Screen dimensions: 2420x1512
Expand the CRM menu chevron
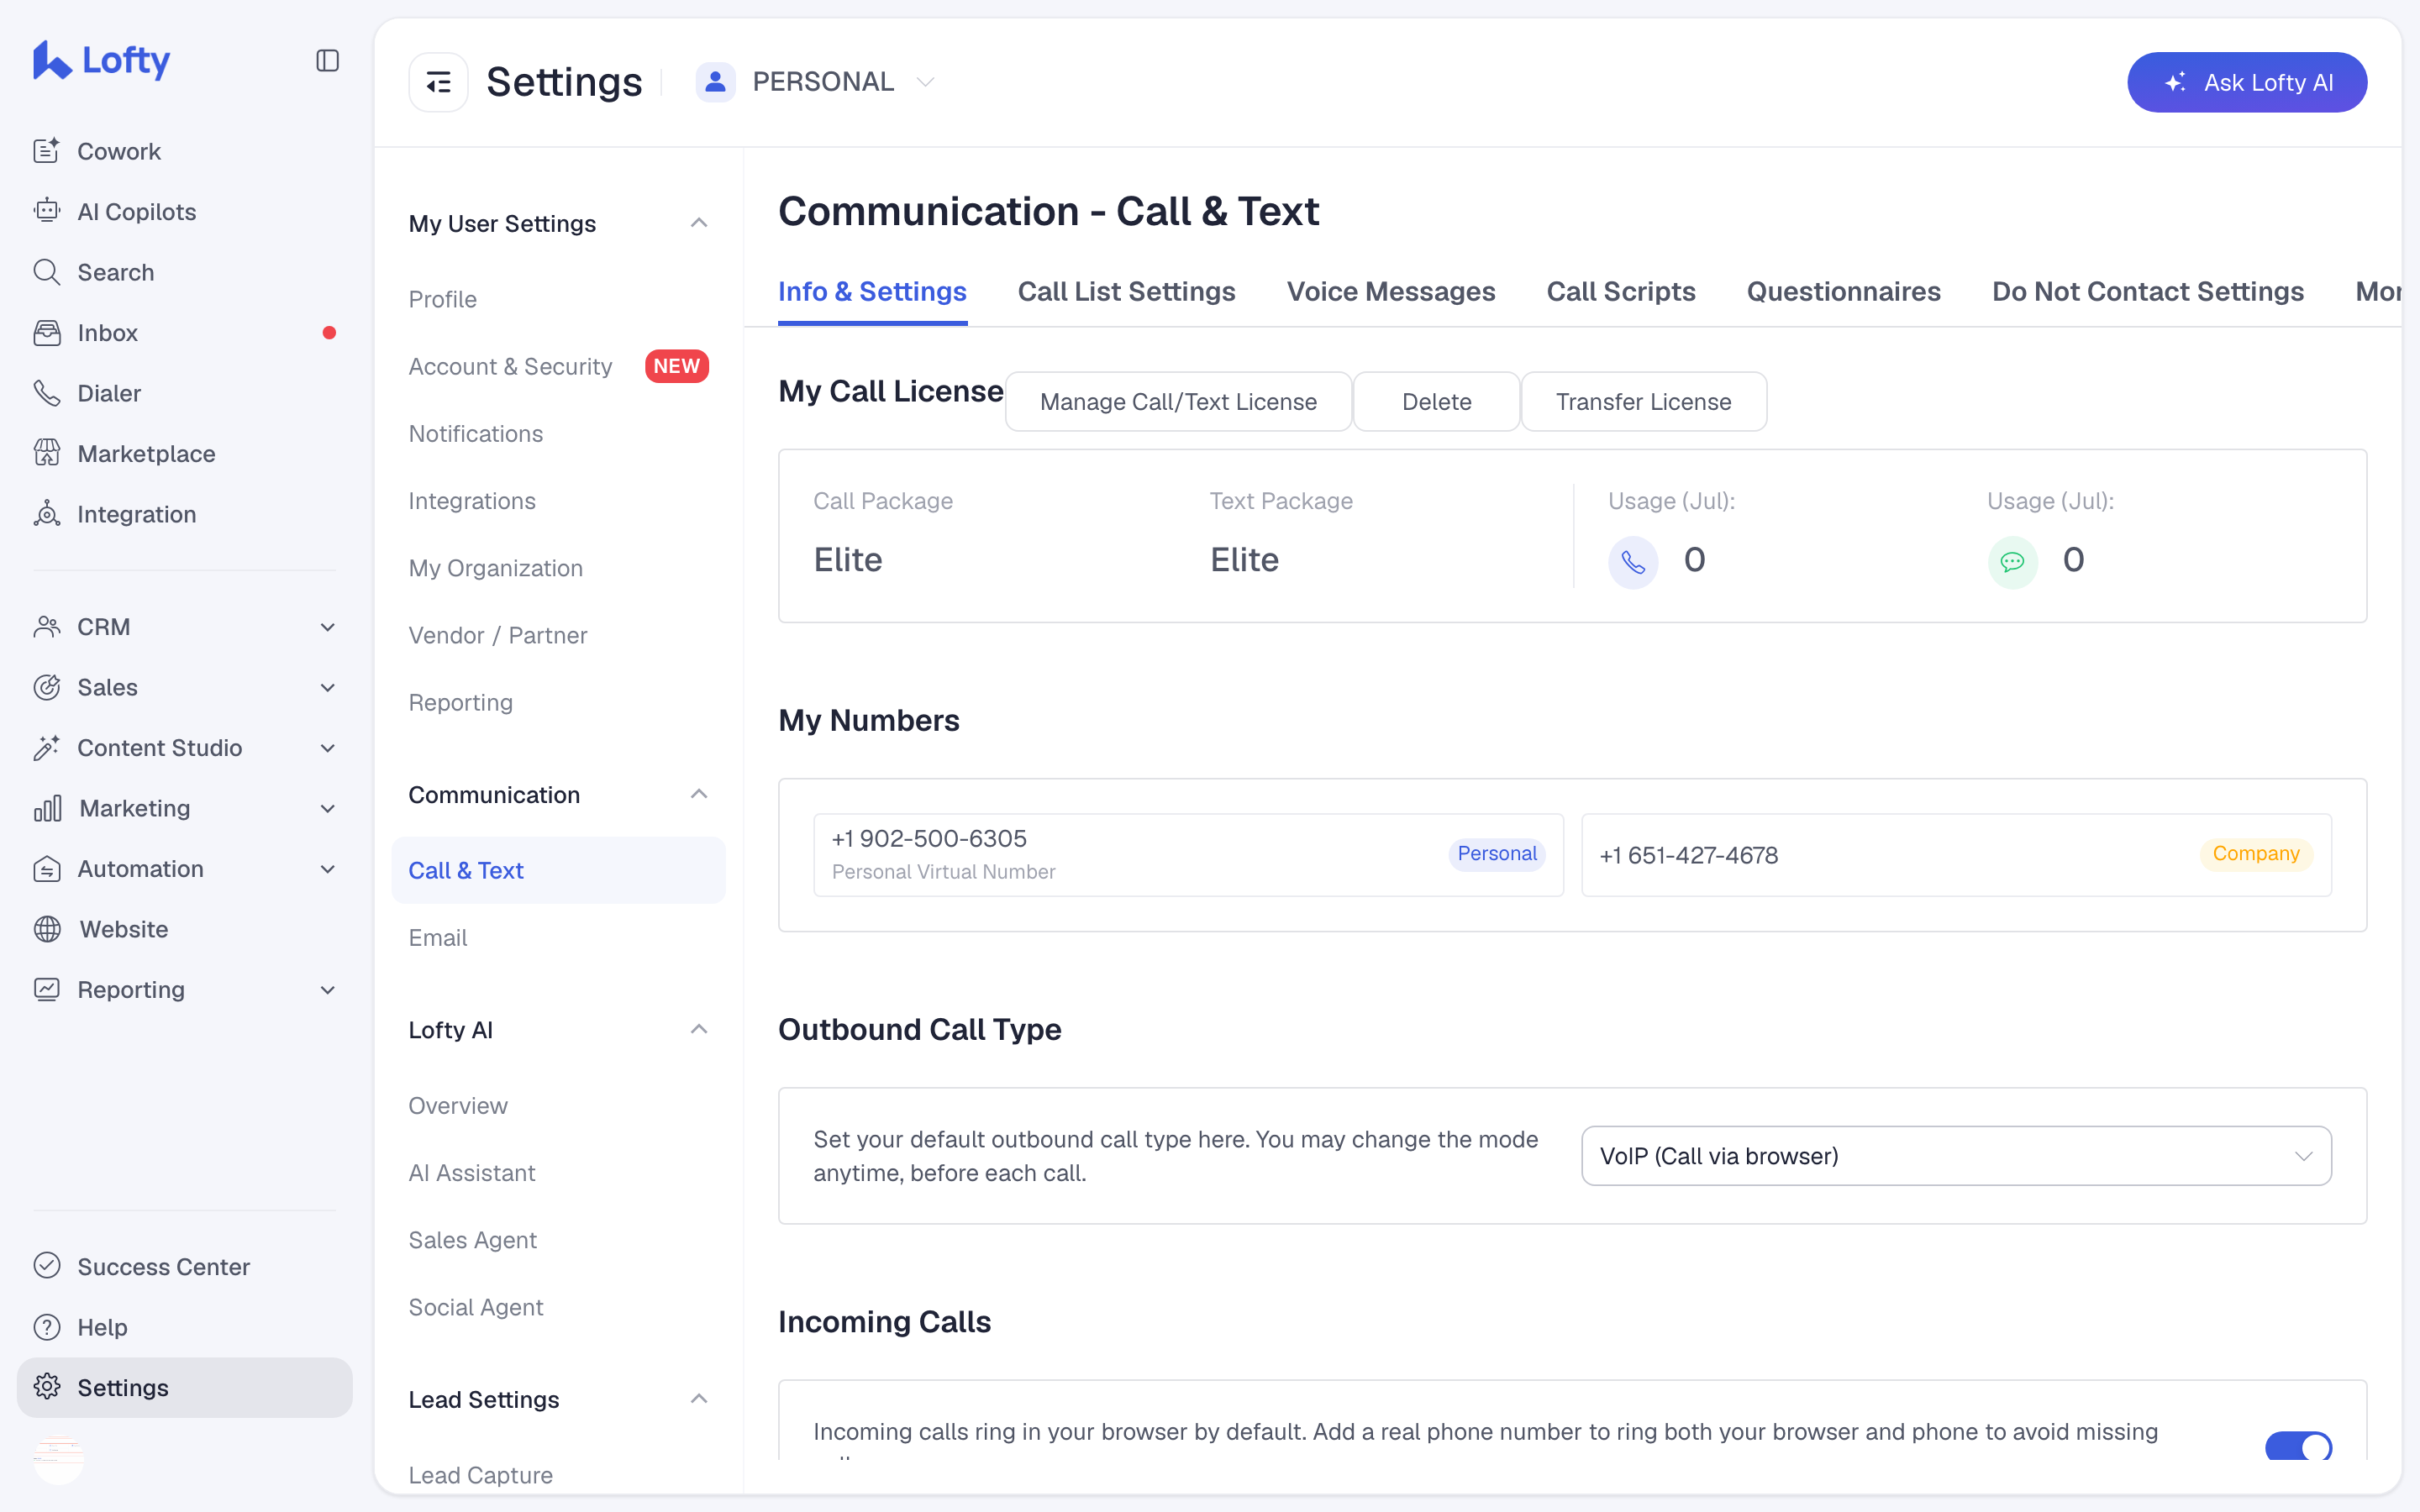pos(327,627)
